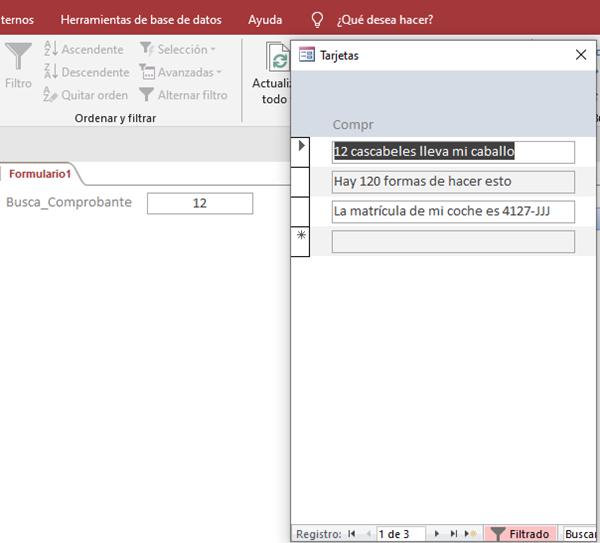The image size is (600, 543).
Task: Click the Filtro funnel icon
Action: pyautogui.click(x=18, y=56)
